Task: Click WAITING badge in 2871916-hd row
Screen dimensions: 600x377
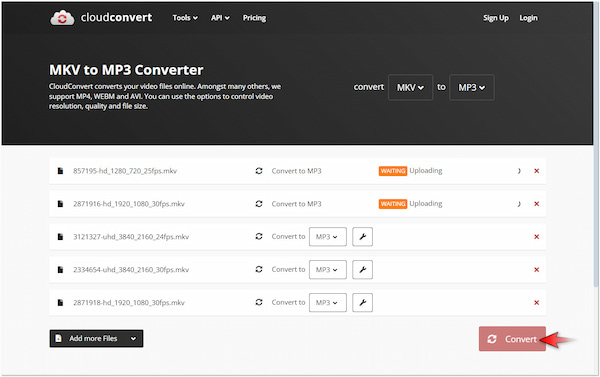Action: click(393, 204)
